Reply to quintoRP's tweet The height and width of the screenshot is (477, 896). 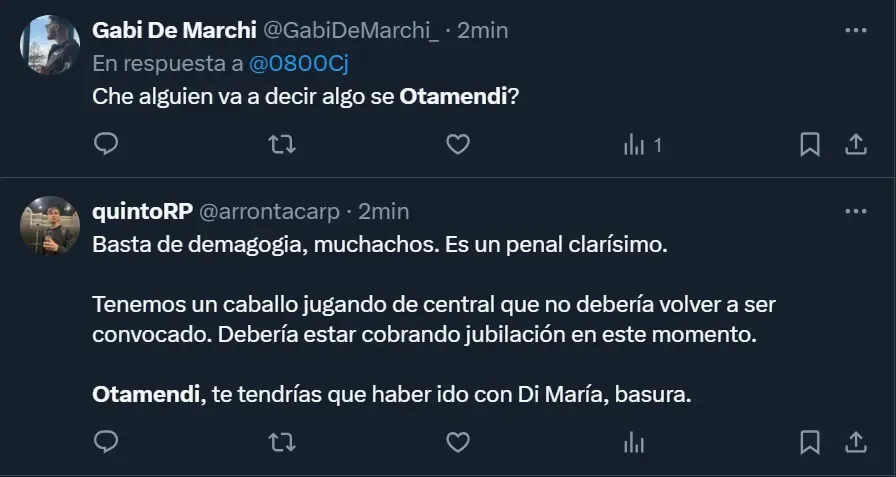click(x=106, y=441)
